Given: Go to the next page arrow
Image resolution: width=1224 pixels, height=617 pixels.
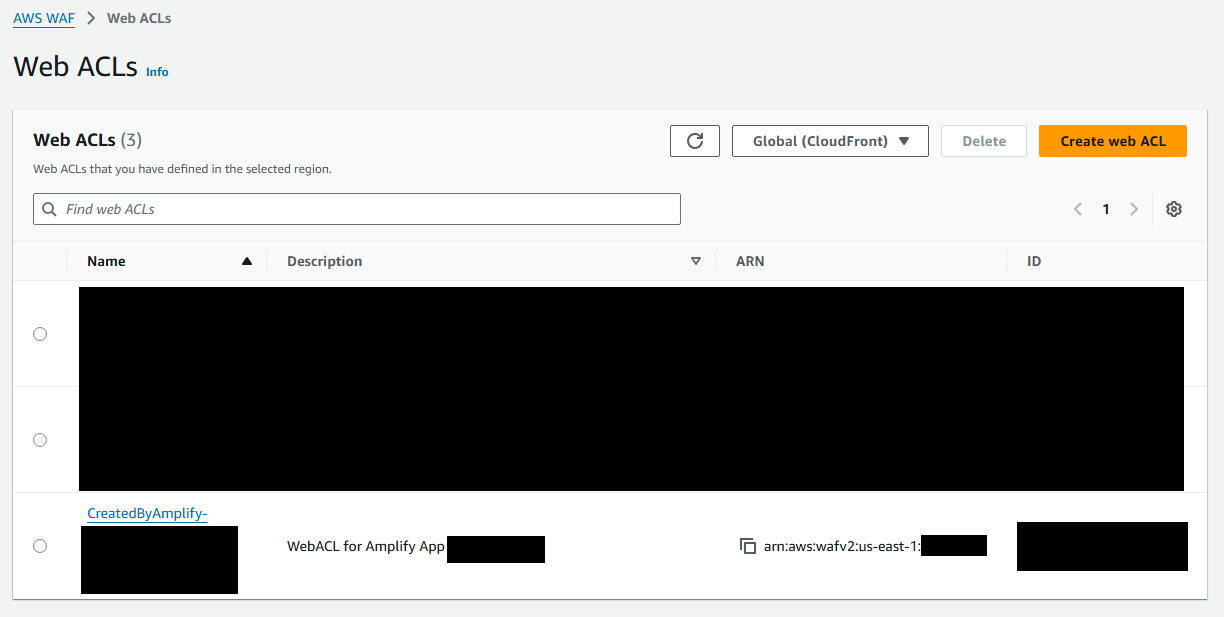Looking at the screenshot, I should coord(1134,209).
